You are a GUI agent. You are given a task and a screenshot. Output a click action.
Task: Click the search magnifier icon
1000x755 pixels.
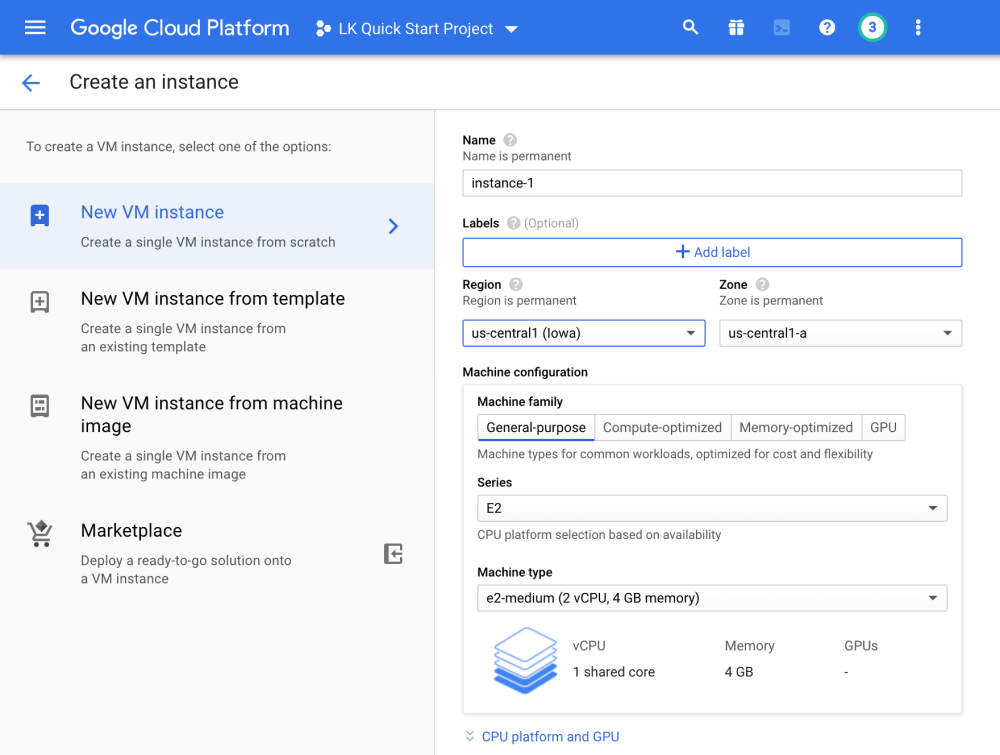[x=690, y=28]
